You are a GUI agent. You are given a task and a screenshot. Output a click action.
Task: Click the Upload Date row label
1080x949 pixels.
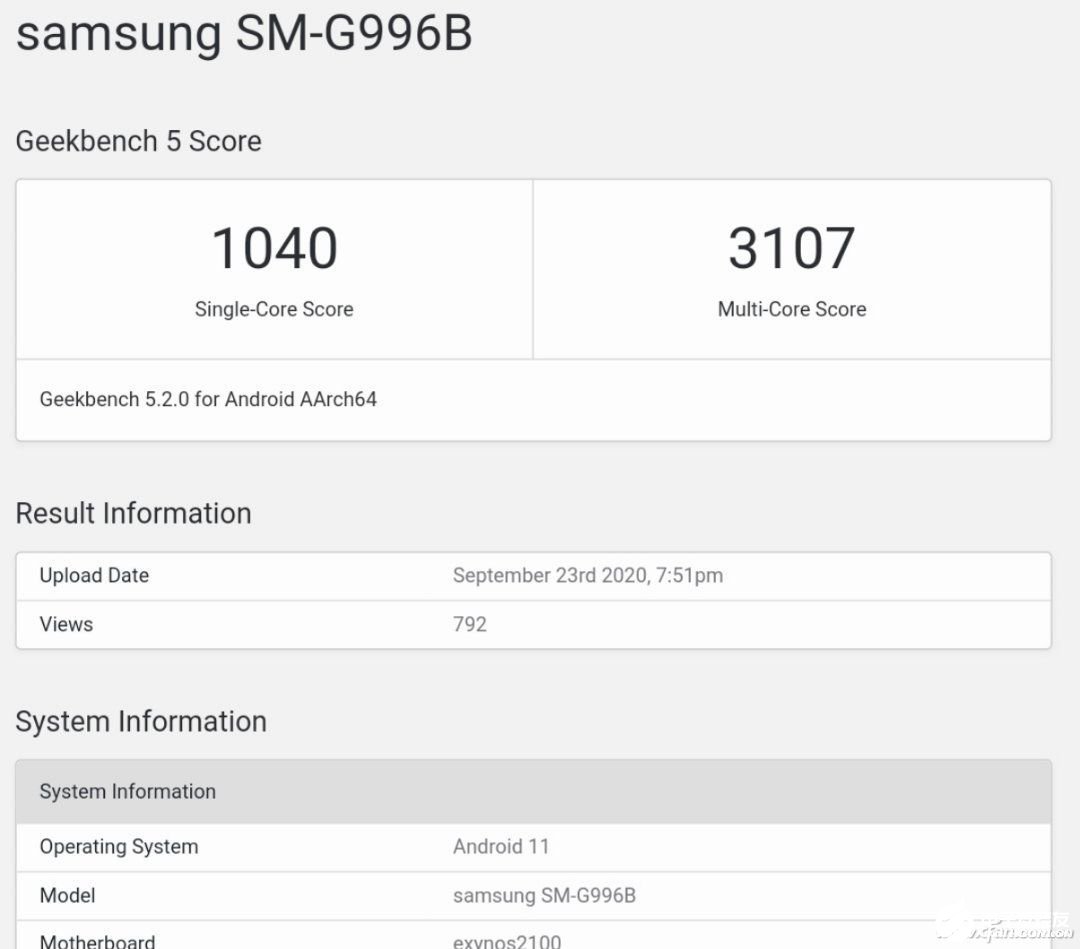pyautogui.click(x=94, y=575)
